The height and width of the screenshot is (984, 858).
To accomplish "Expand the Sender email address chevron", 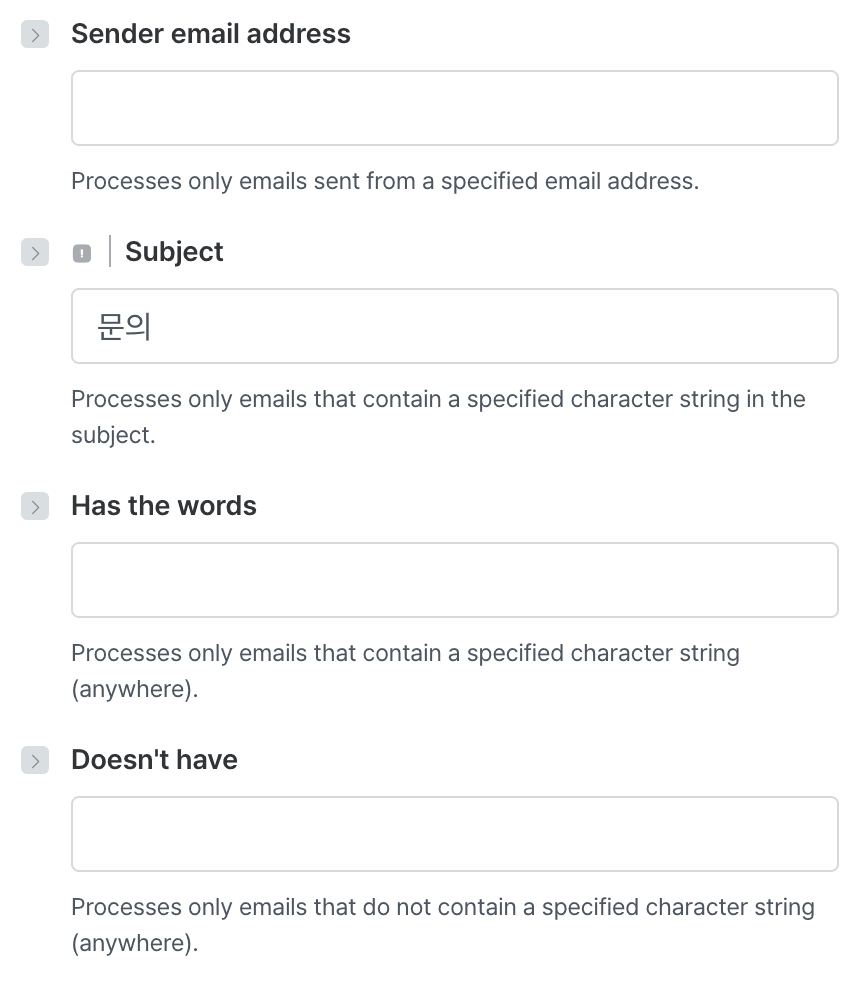I will [x=35, y=35].
